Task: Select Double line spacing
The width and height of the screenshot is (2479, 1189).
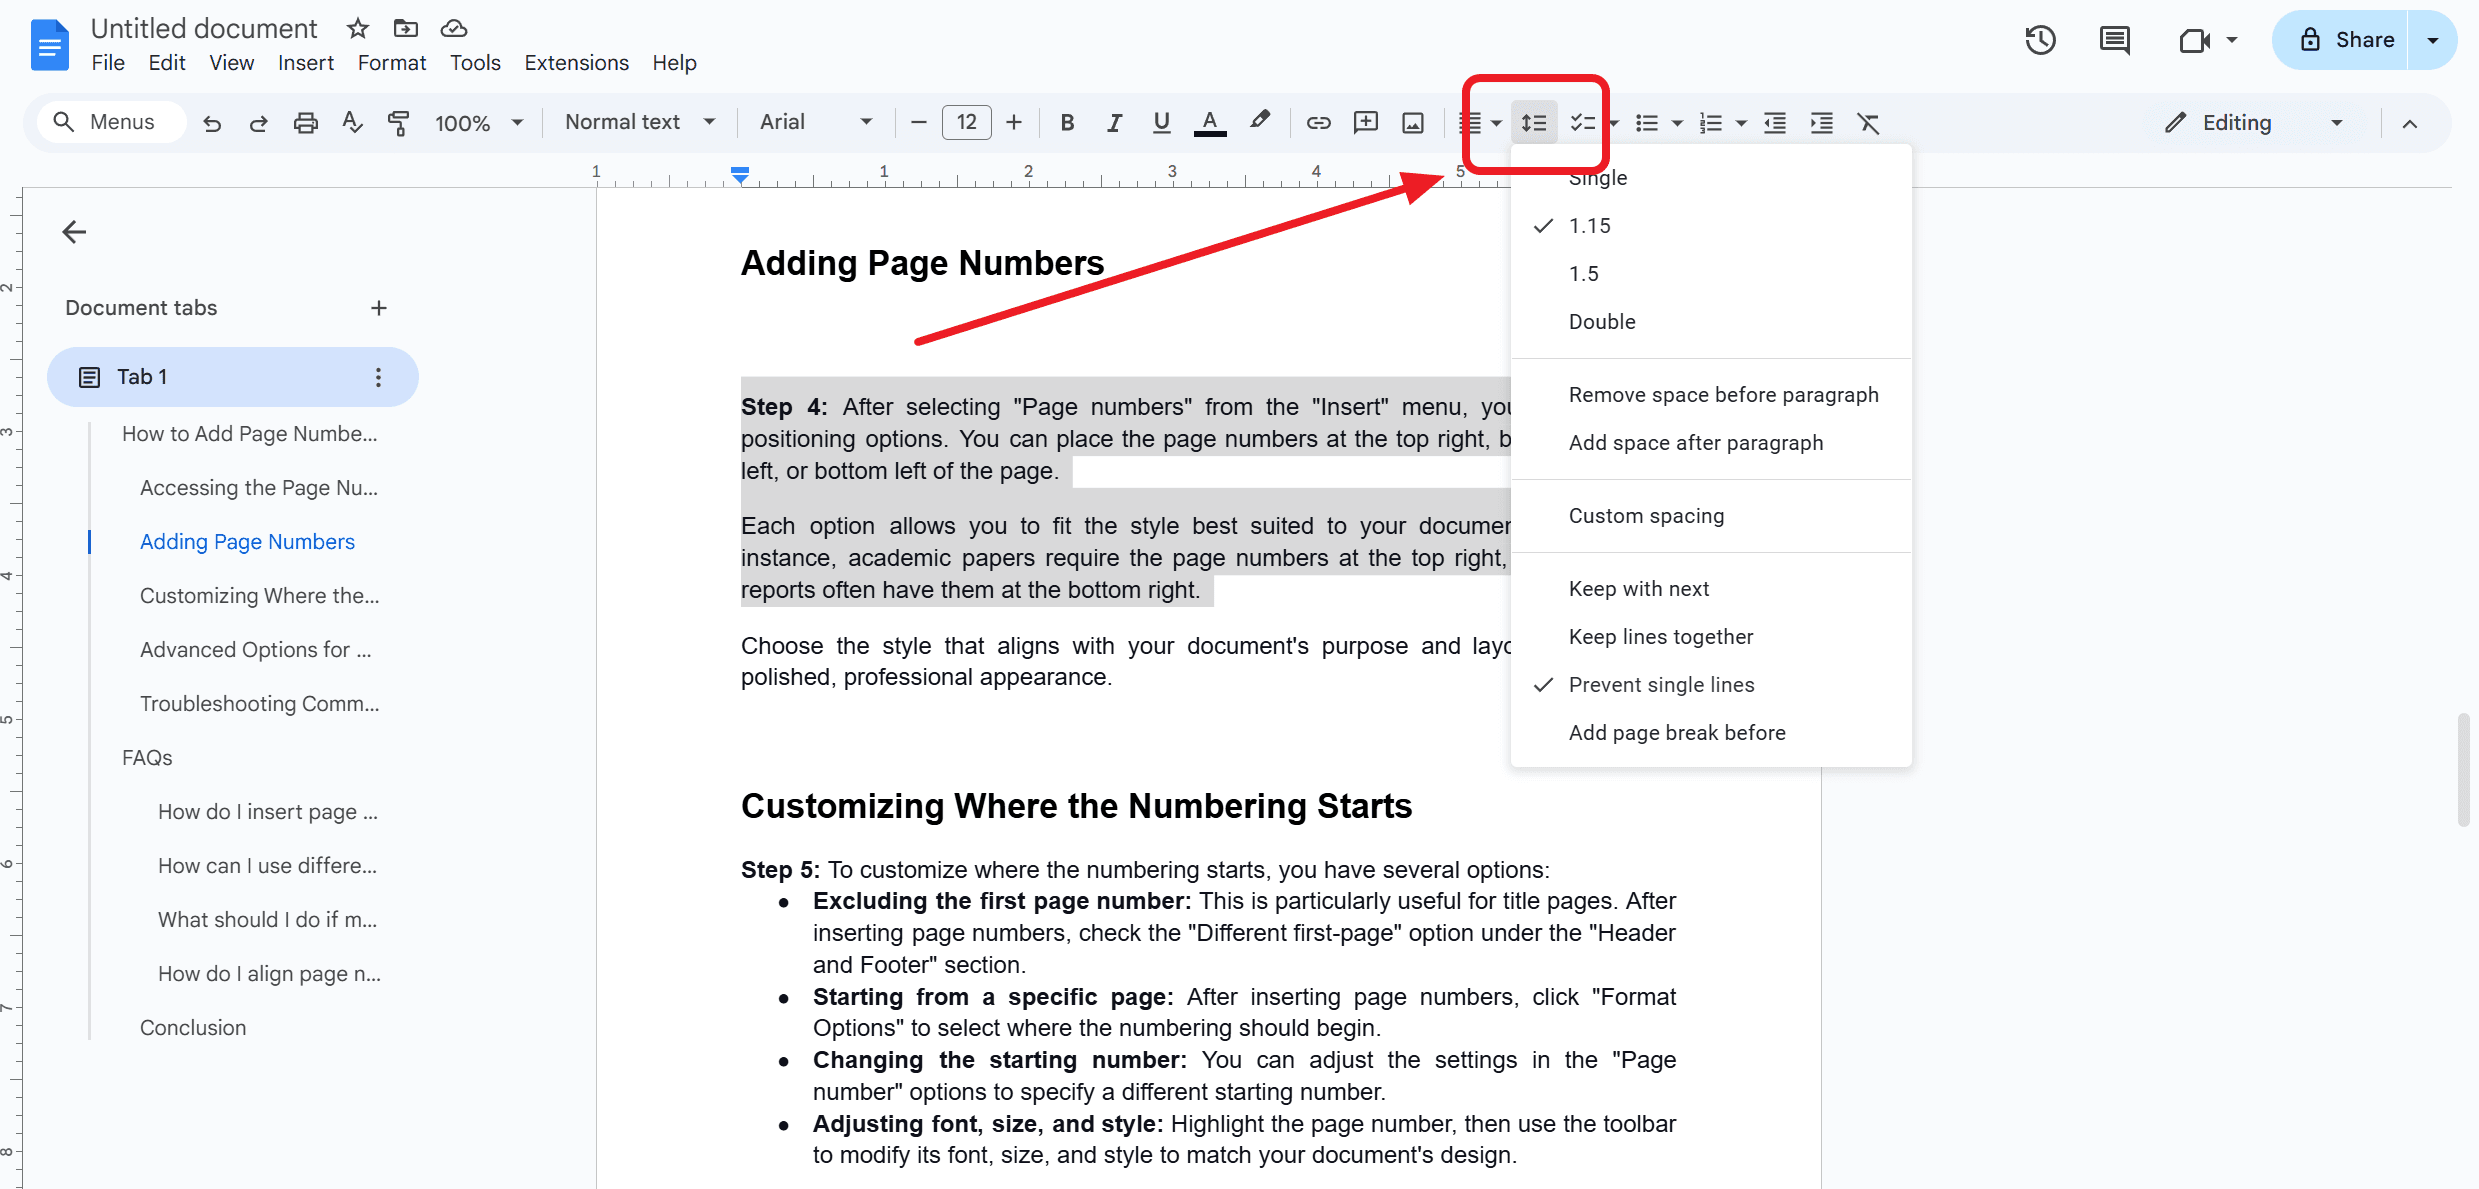Action: 1601,321
